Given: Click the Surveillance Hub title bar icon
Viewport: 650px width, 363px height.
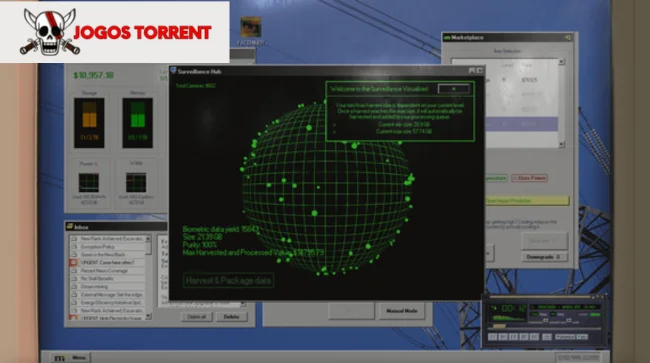Looking at the screenshot, I should click(x=173, y=71).
